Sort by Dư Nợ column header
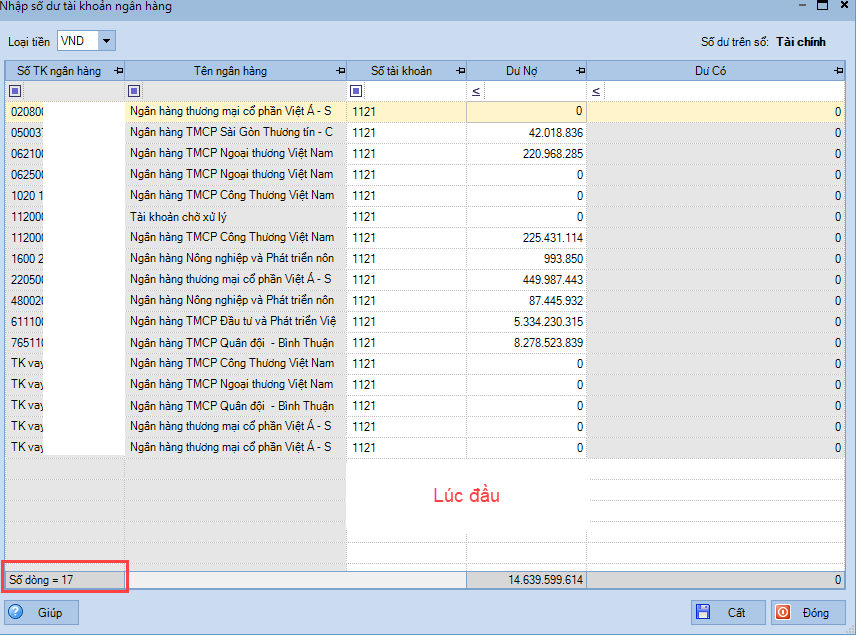Image resolution: width=856 pixels, height=636 pixels. 518,71
